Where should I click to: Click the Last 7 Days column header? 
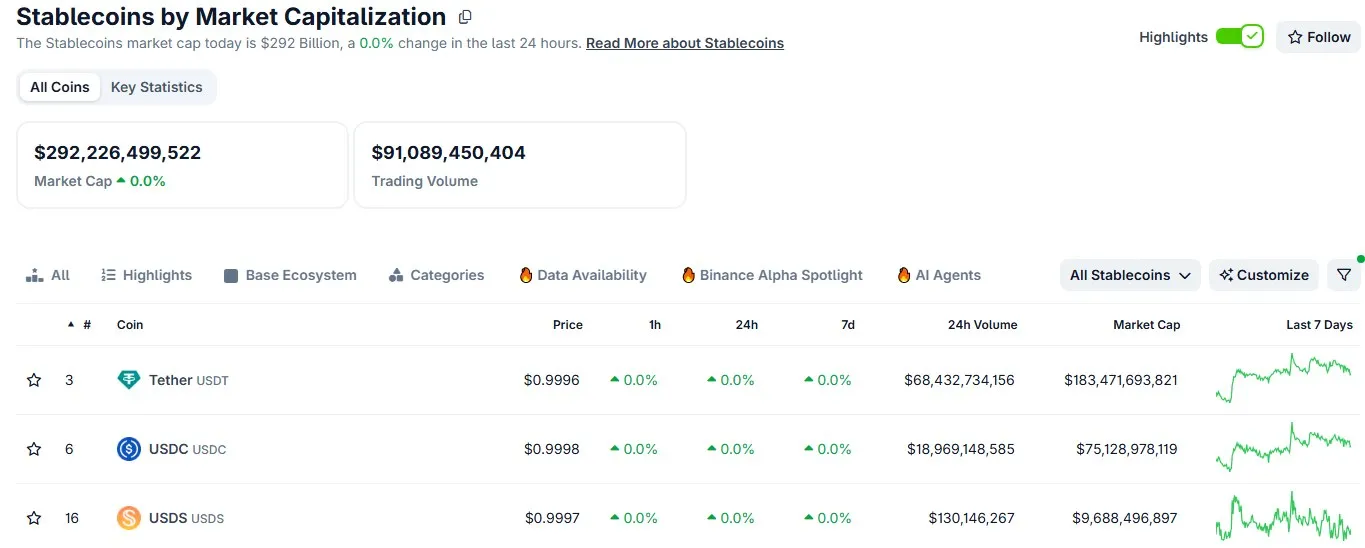click(1319, 325)
